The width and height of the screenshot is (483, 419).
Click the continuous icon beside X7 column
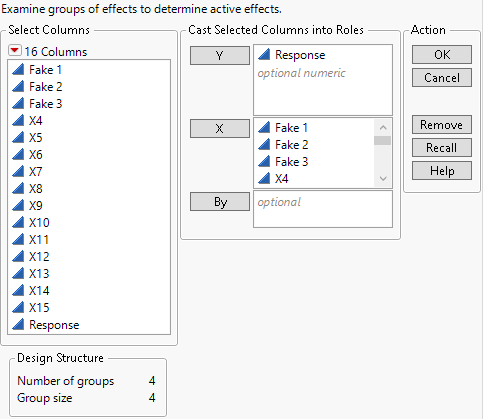18,171
